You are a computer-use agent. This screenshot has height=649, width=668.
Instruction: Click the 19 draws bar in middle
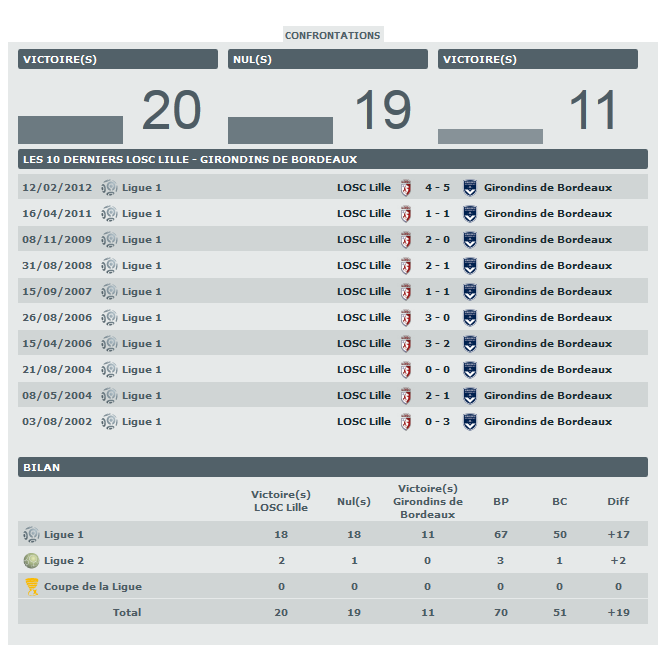280,131
